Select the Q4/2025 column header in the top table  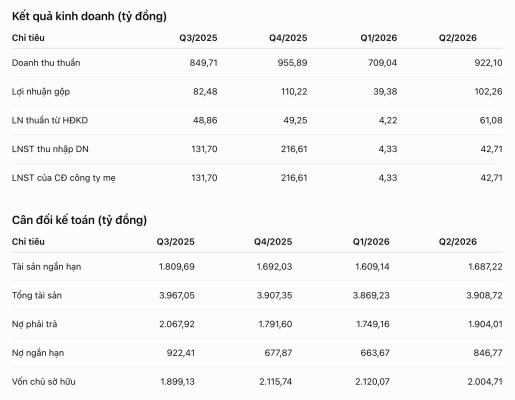[x=288, y=38]
